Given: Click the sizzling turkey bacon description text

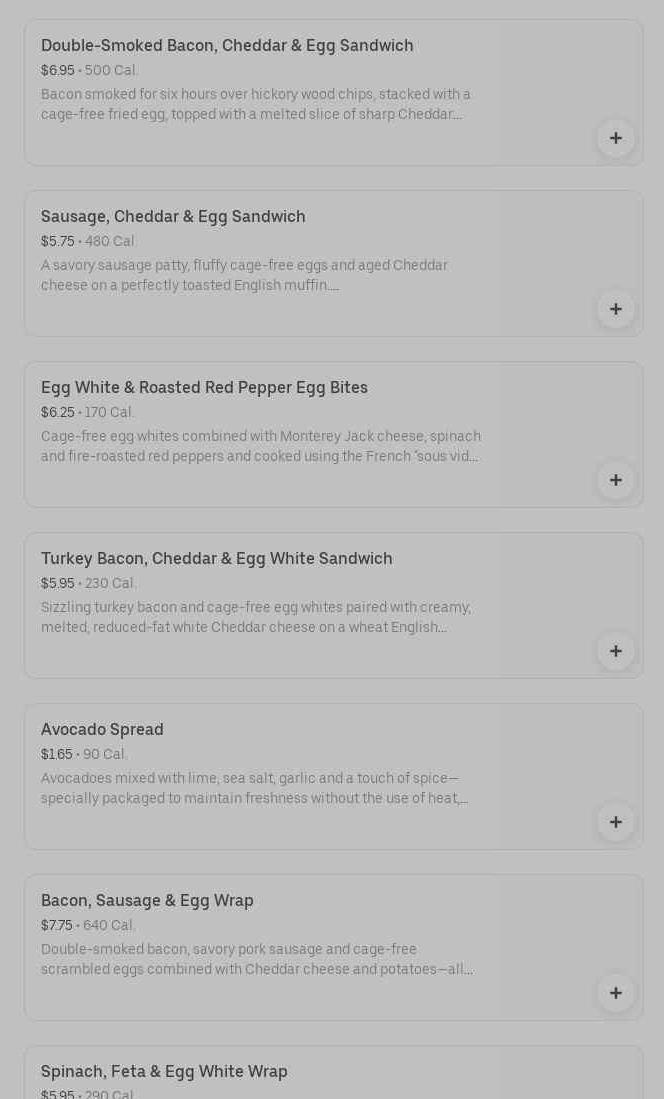Looking at the screenshot, I should [255, 617].
